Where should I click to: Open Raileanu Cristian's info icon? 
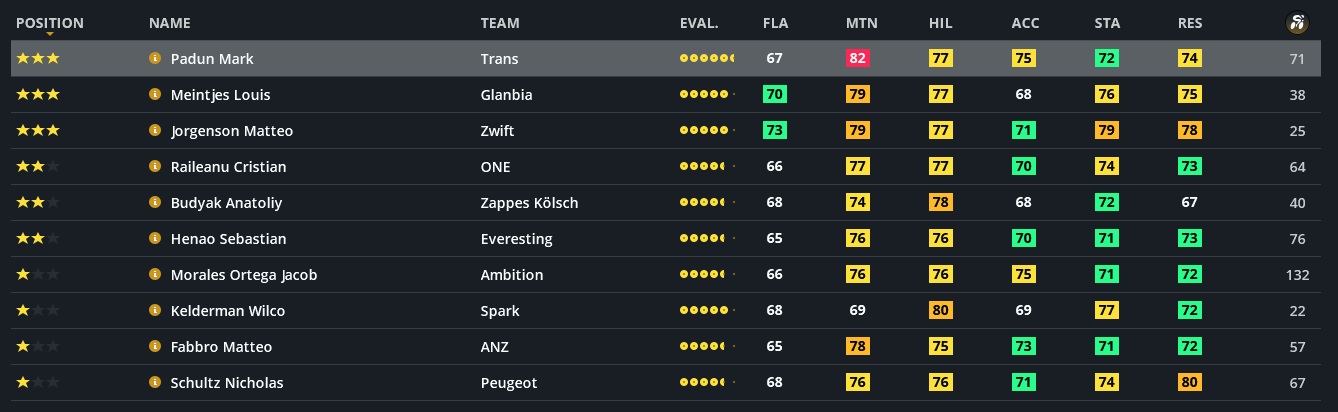click(155, 167)
